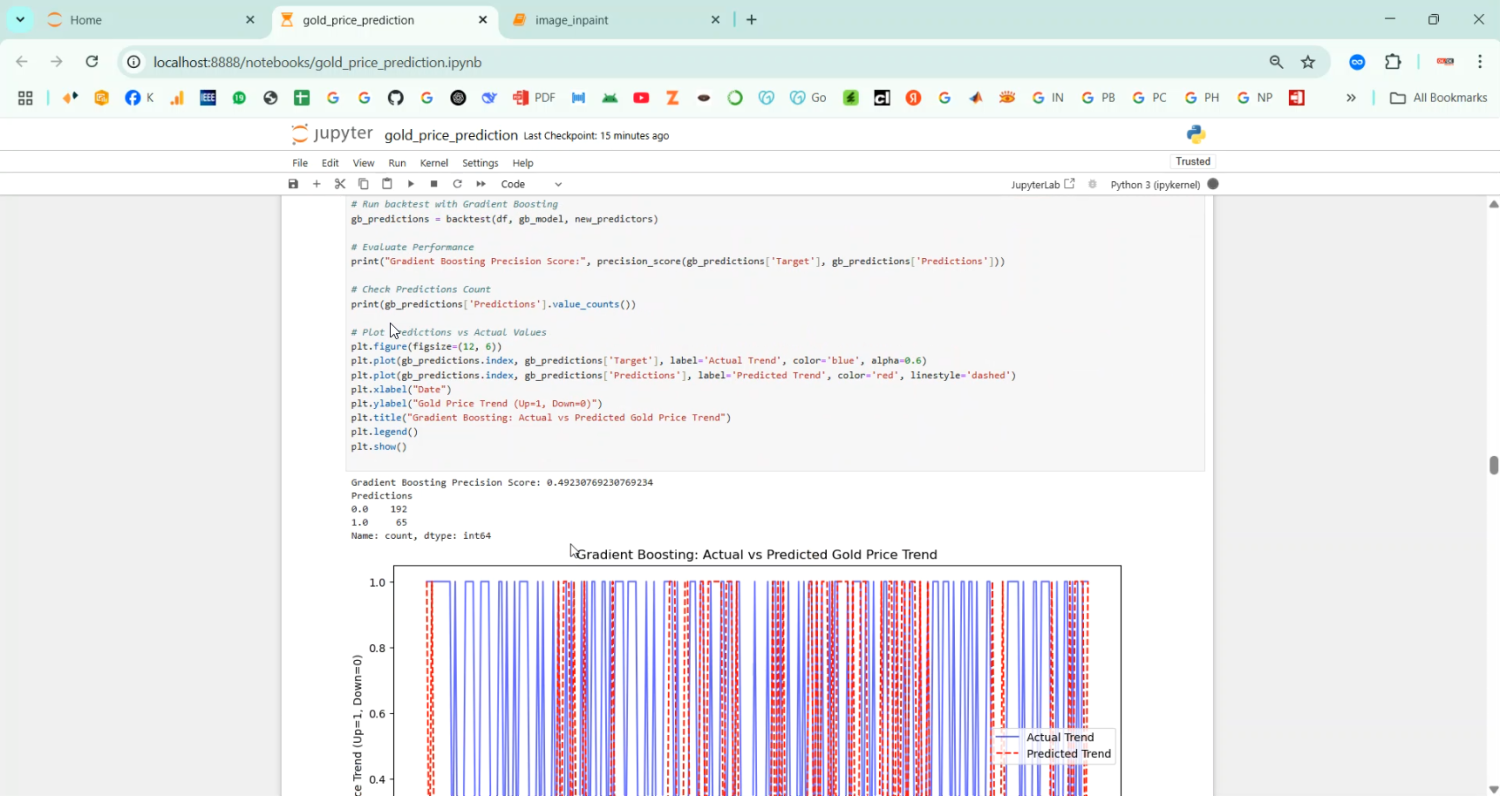Restart the kernel using the refresh icon
This screenshot has height=796, width=1500.
point(457,184)
